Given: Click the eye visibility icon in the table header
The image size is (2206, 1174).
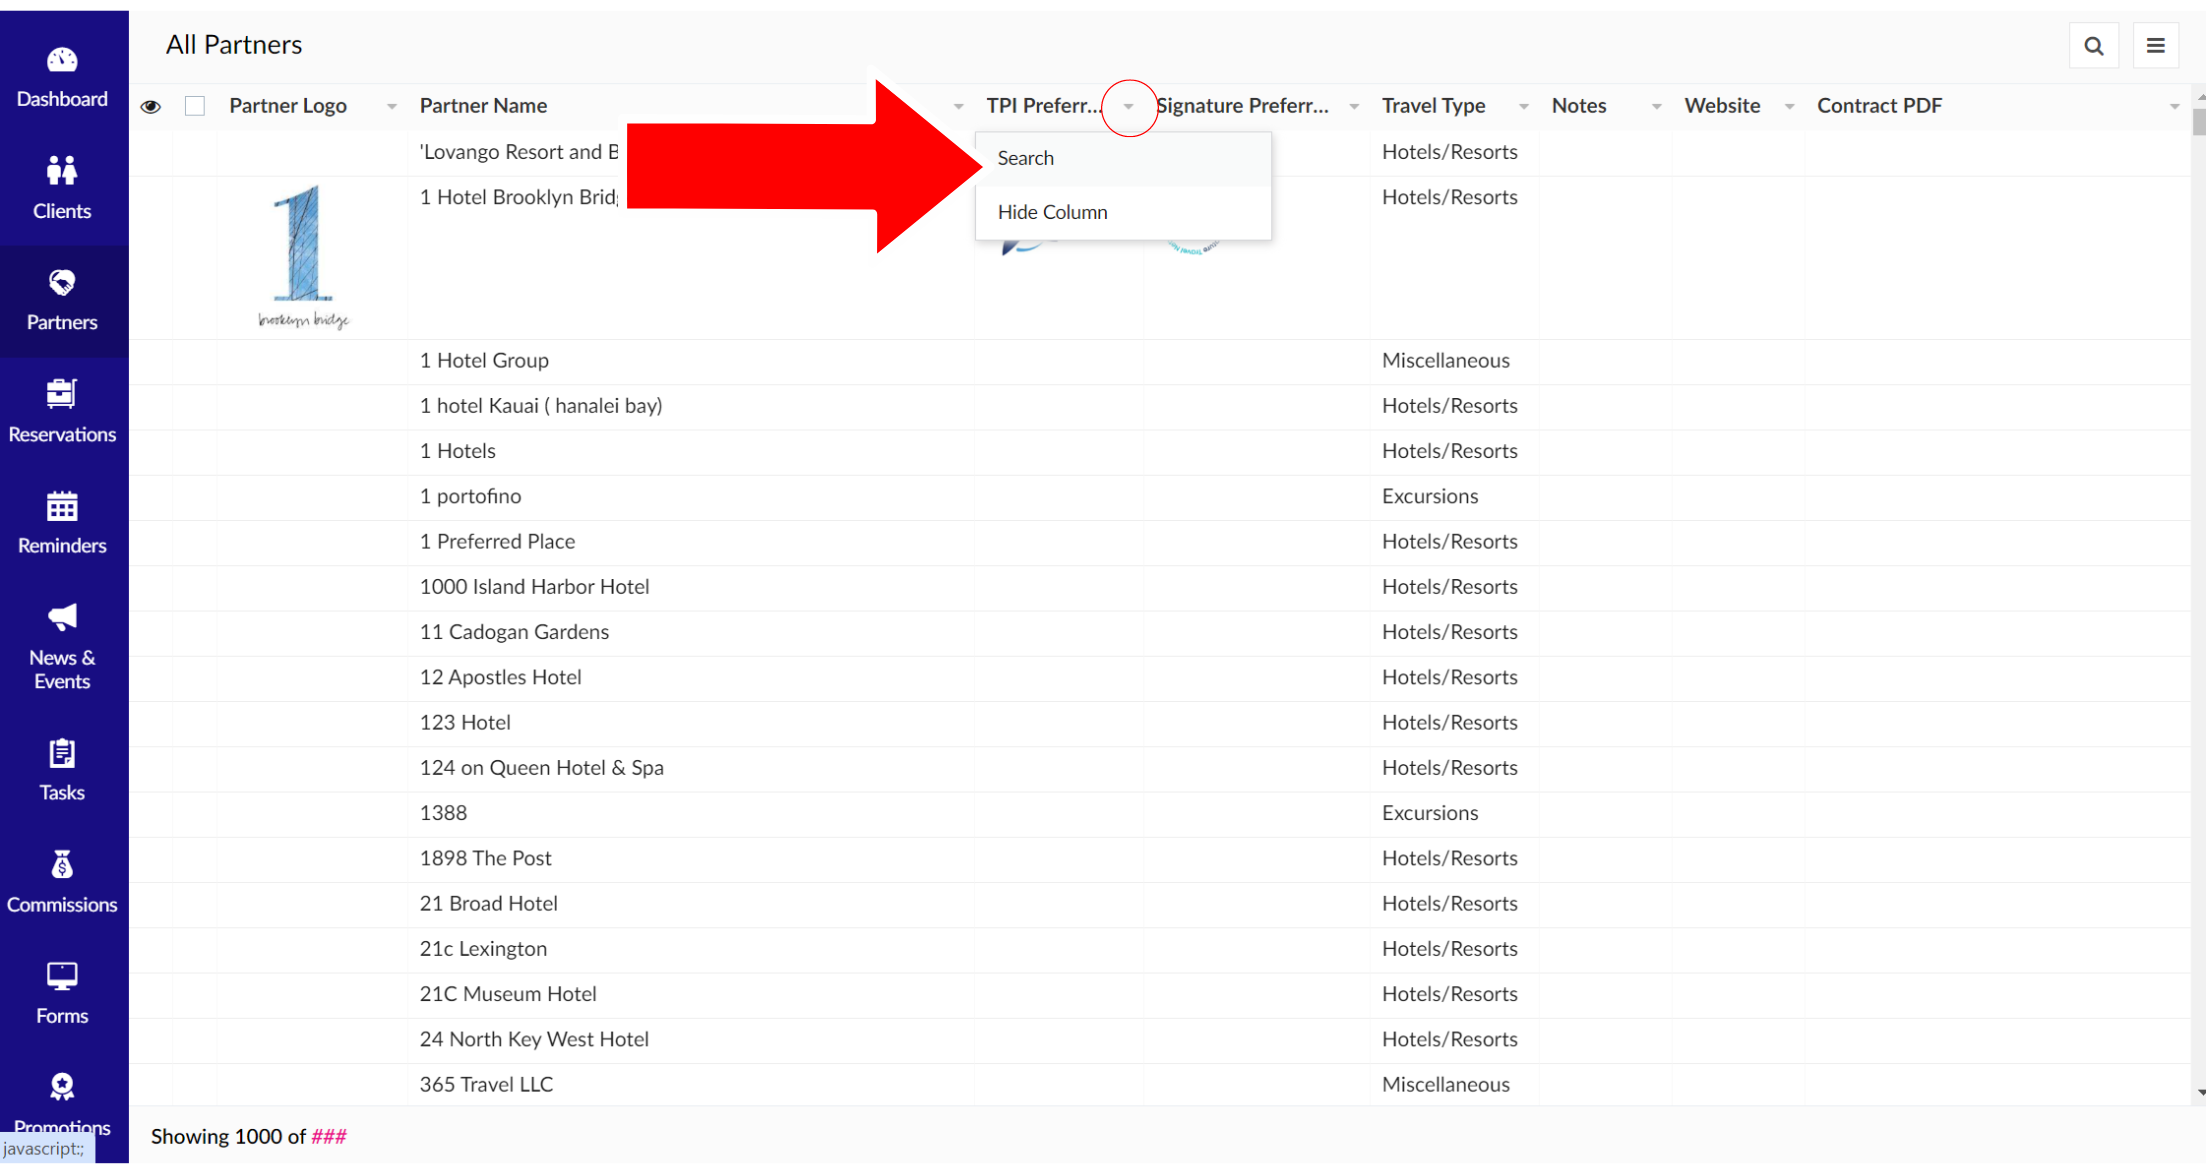Looking at the screenshot, I should pyautogui.click(x=151, y=106).
